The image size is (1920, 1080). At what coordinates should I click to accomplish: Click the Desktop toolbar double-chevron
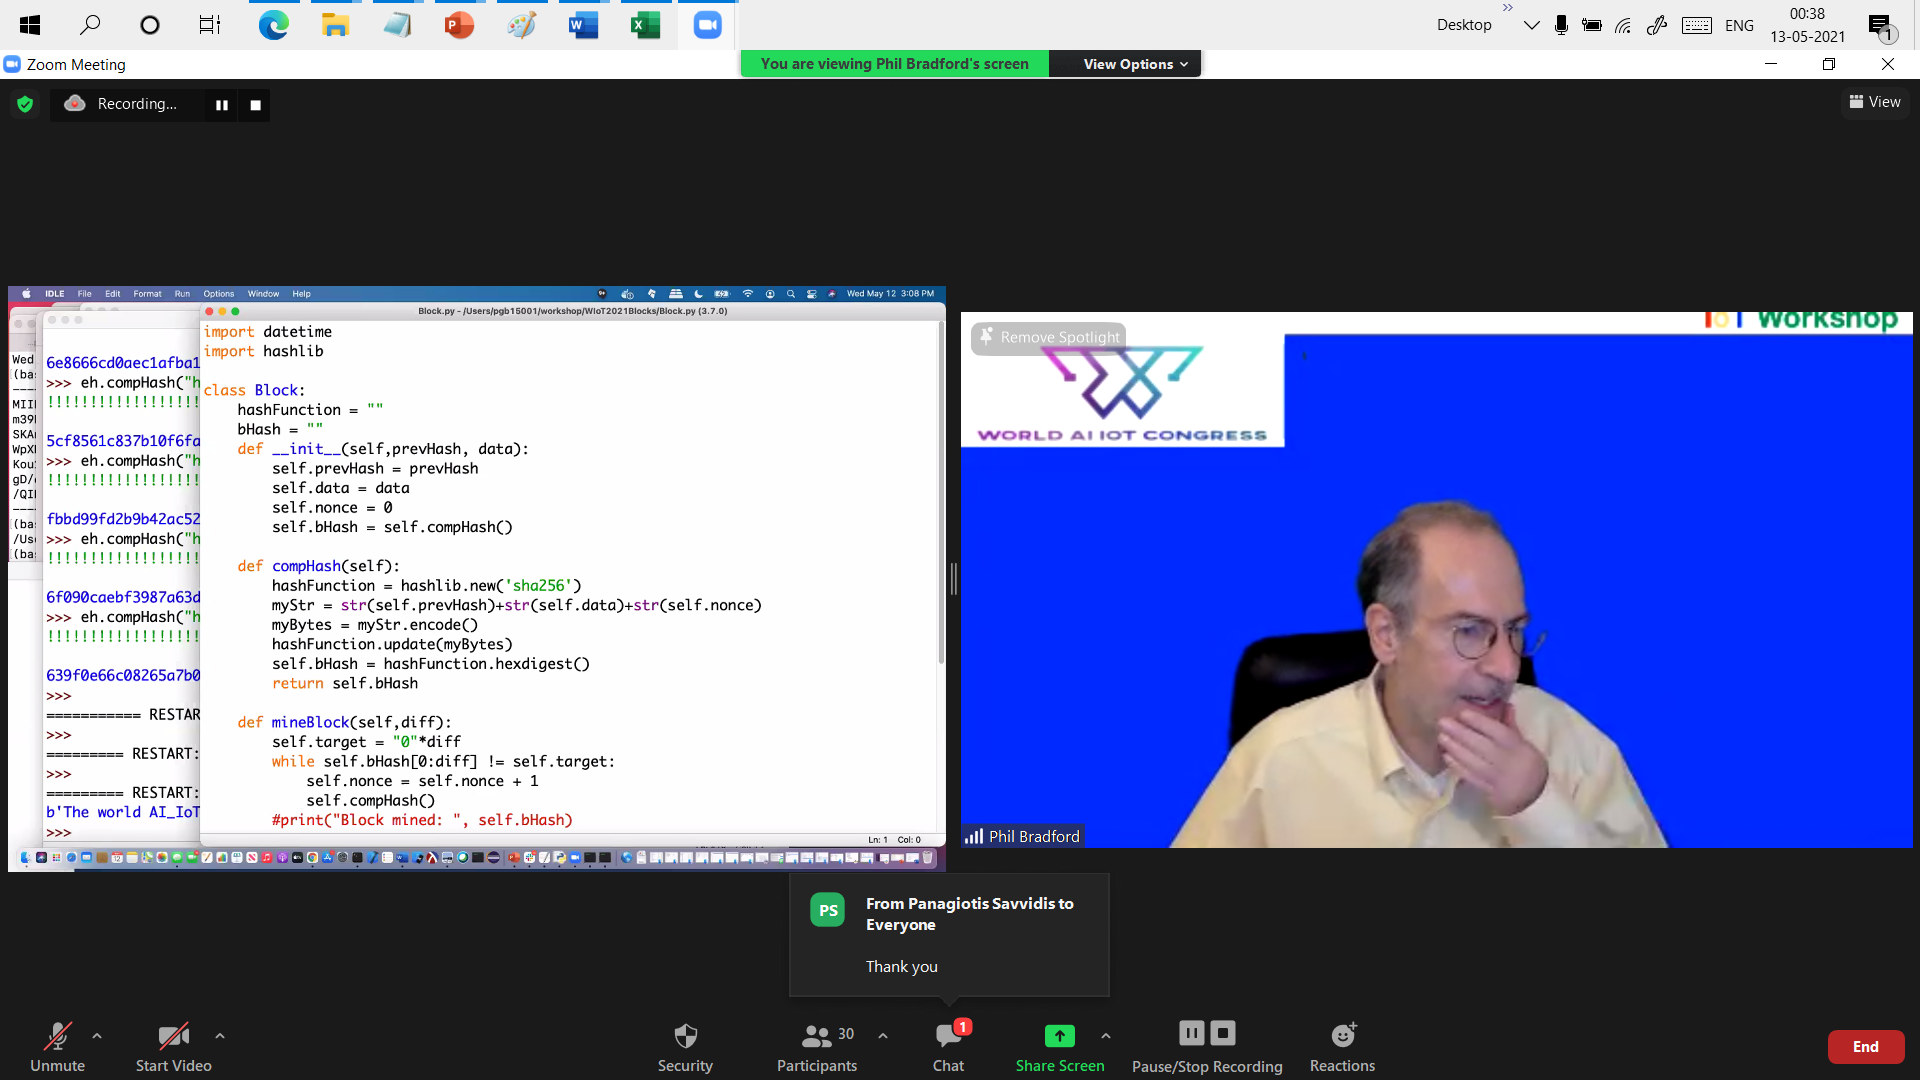(x=1508, y=7)
